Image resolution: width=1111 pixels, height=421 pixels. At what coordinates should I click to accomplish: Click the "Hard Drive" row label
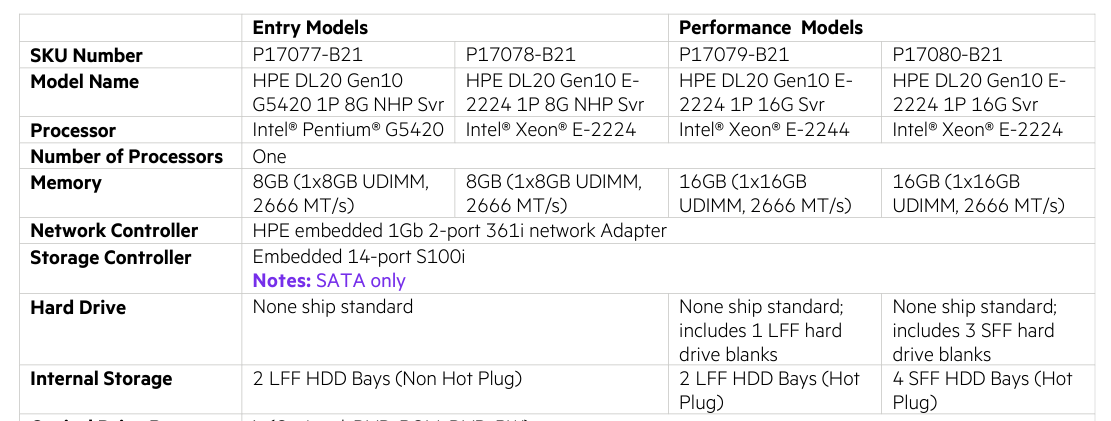[x=78, y=307]
